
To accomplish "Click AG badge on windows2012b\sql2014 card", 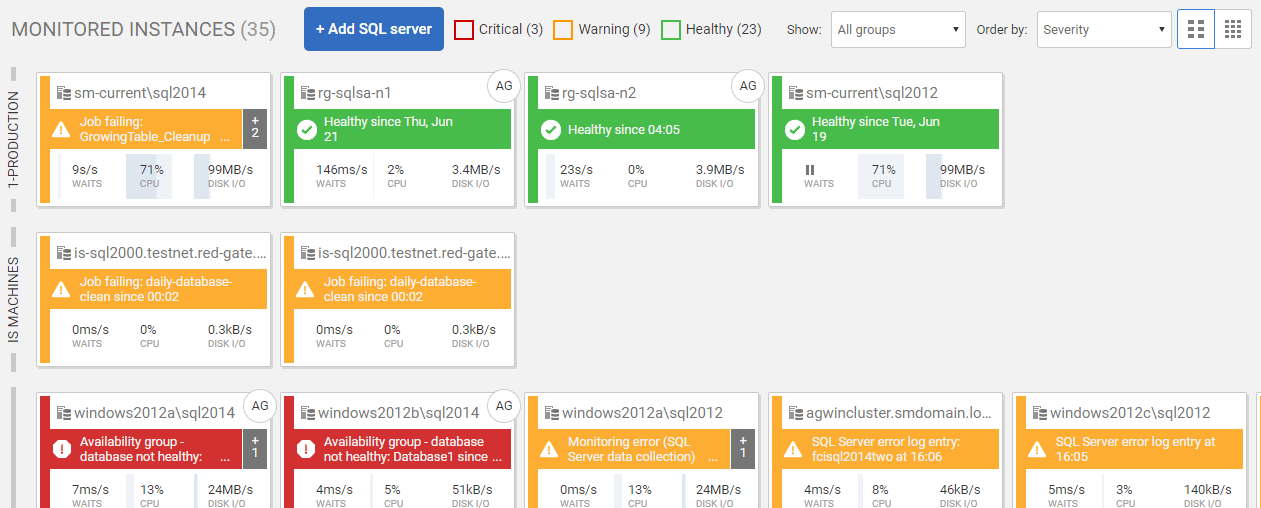I will click(x=504, y=406).
